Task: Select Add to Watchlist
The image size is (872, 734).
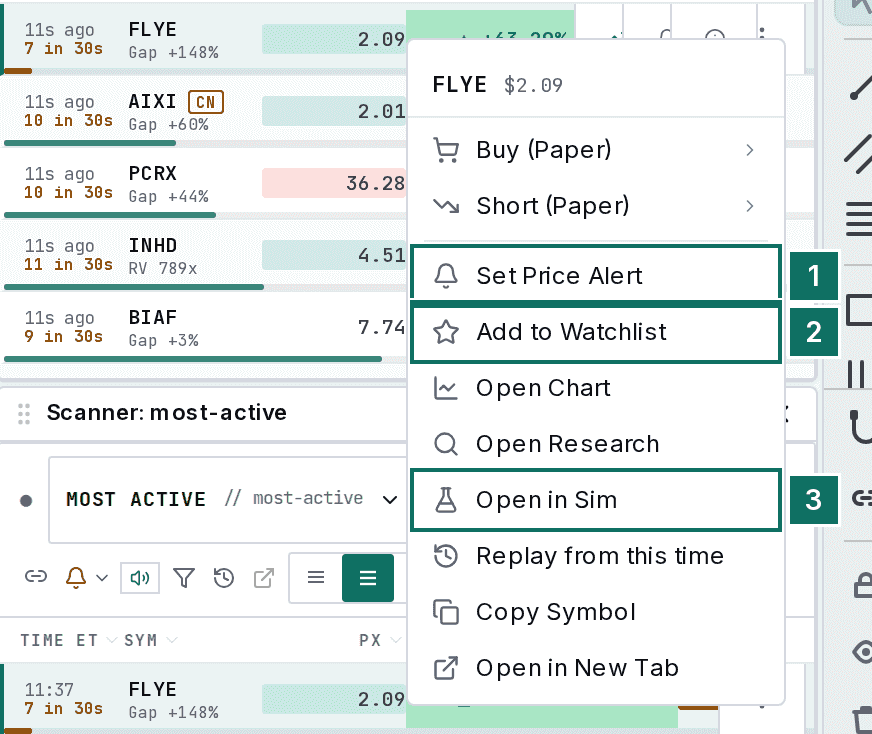Action: (596, 332)
